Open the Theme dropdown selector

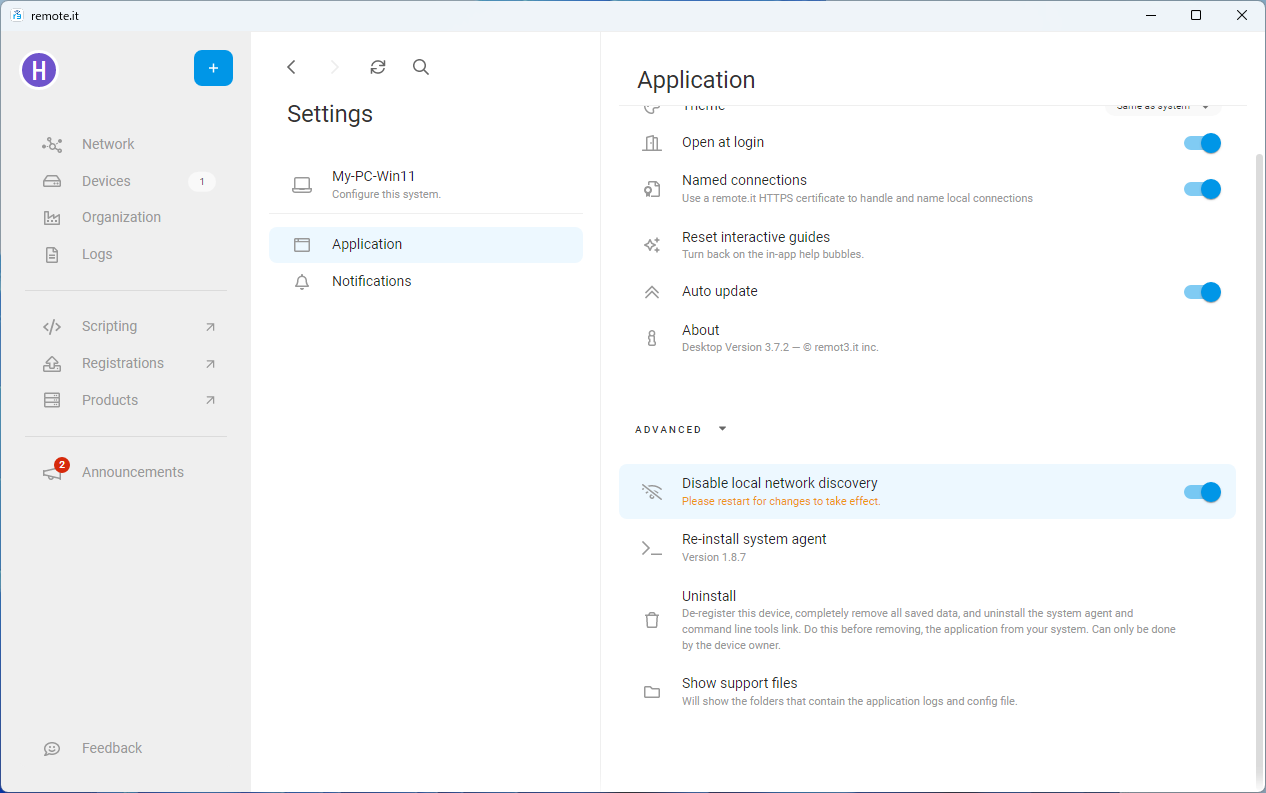pos(1162,107)
